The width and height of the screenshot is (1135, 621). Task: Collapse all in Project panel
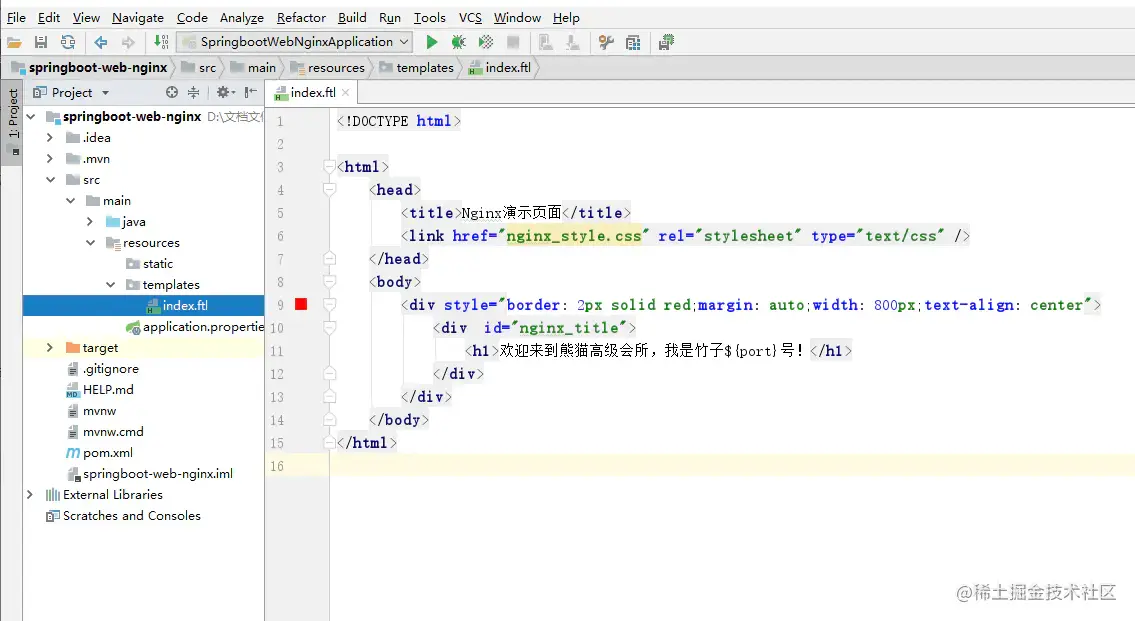point(193,92)
